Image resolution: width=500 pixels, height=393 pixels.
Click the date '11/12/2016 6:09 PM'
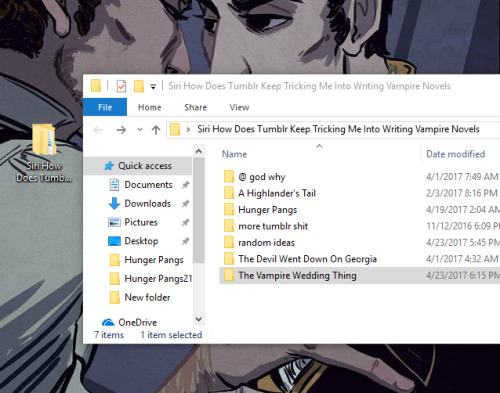click(463, 226)
